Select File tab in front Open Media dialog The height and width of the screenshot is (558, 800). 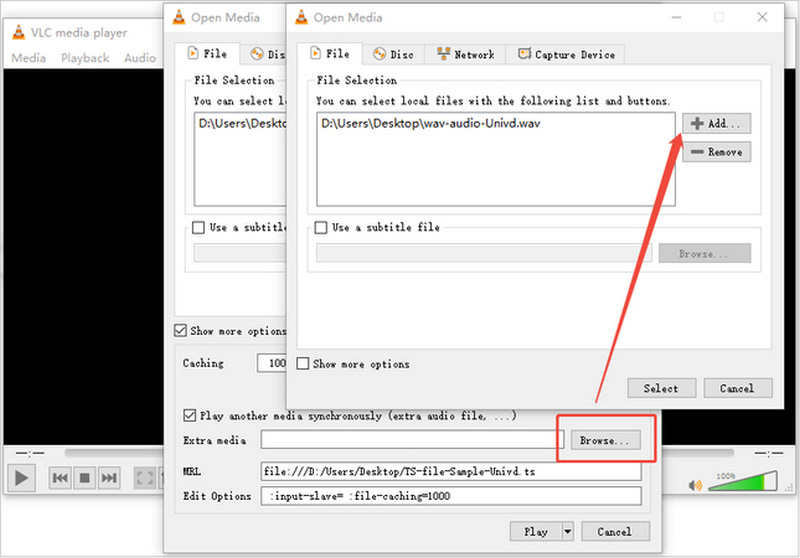[330, 54]
